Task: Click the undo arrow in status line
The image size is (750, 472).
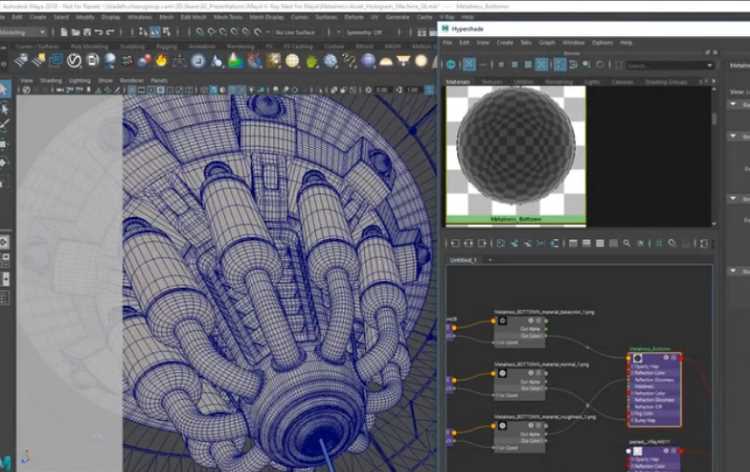Action: pos(99,32)
